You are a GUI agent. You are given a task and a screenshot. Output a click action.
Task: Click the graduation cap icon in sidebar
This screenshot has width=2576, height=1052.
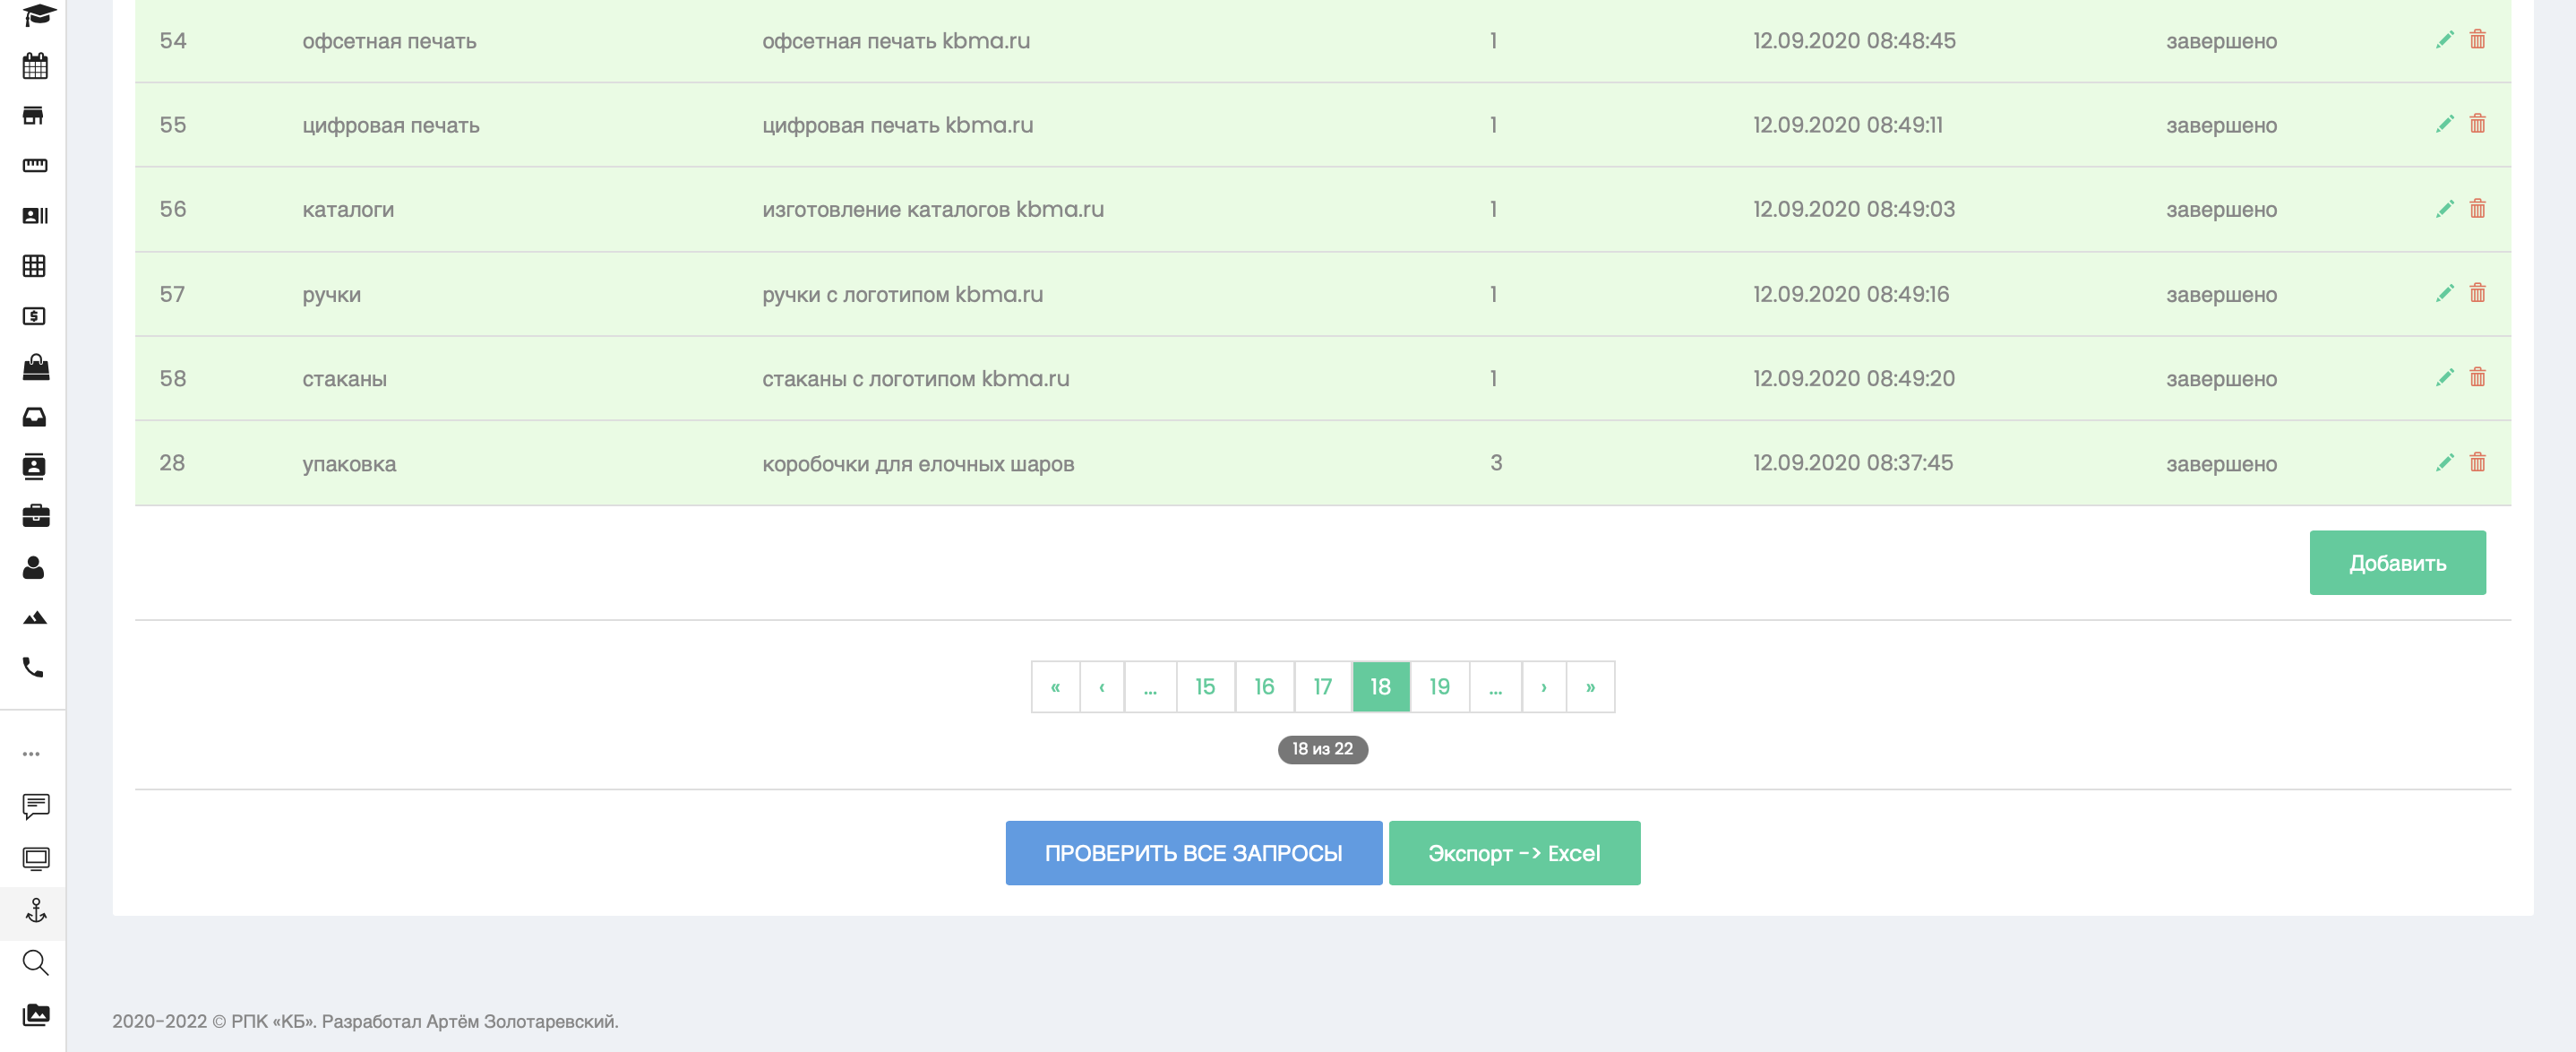point(38,14)
